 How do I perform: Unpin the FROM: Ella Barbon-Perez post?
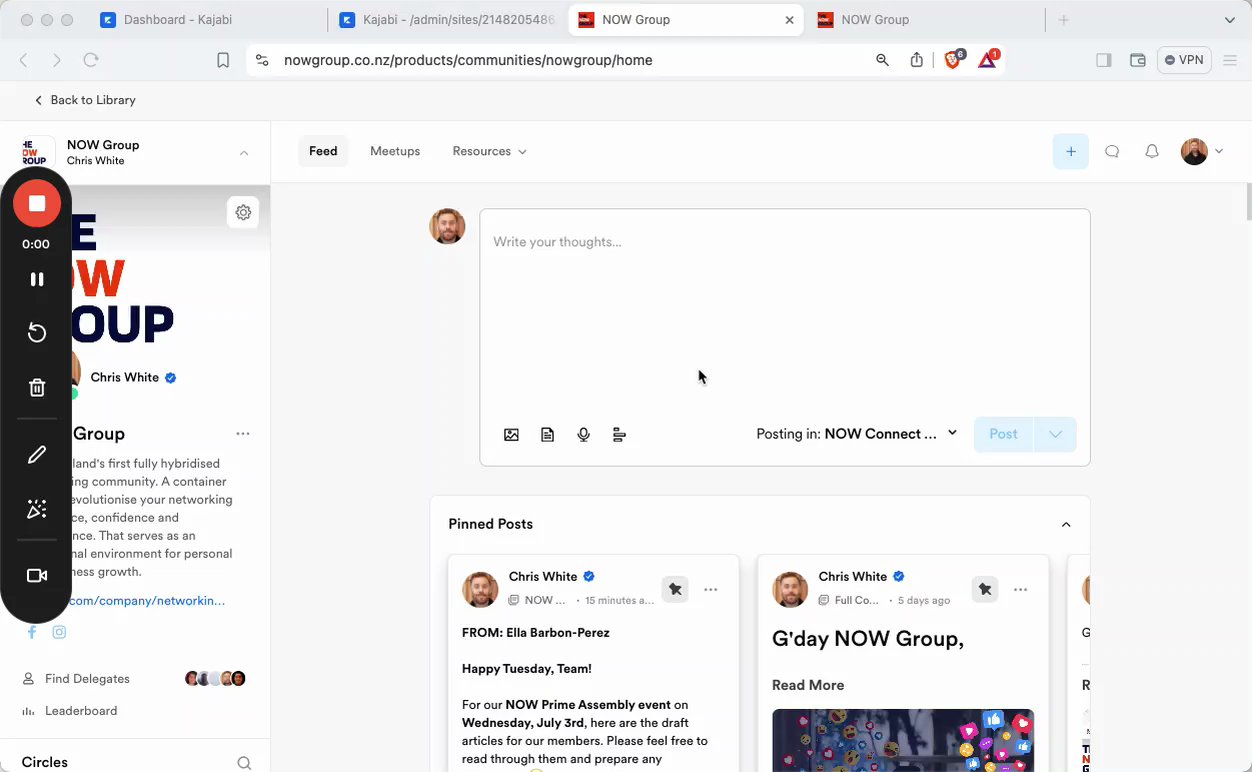(675, 589)
